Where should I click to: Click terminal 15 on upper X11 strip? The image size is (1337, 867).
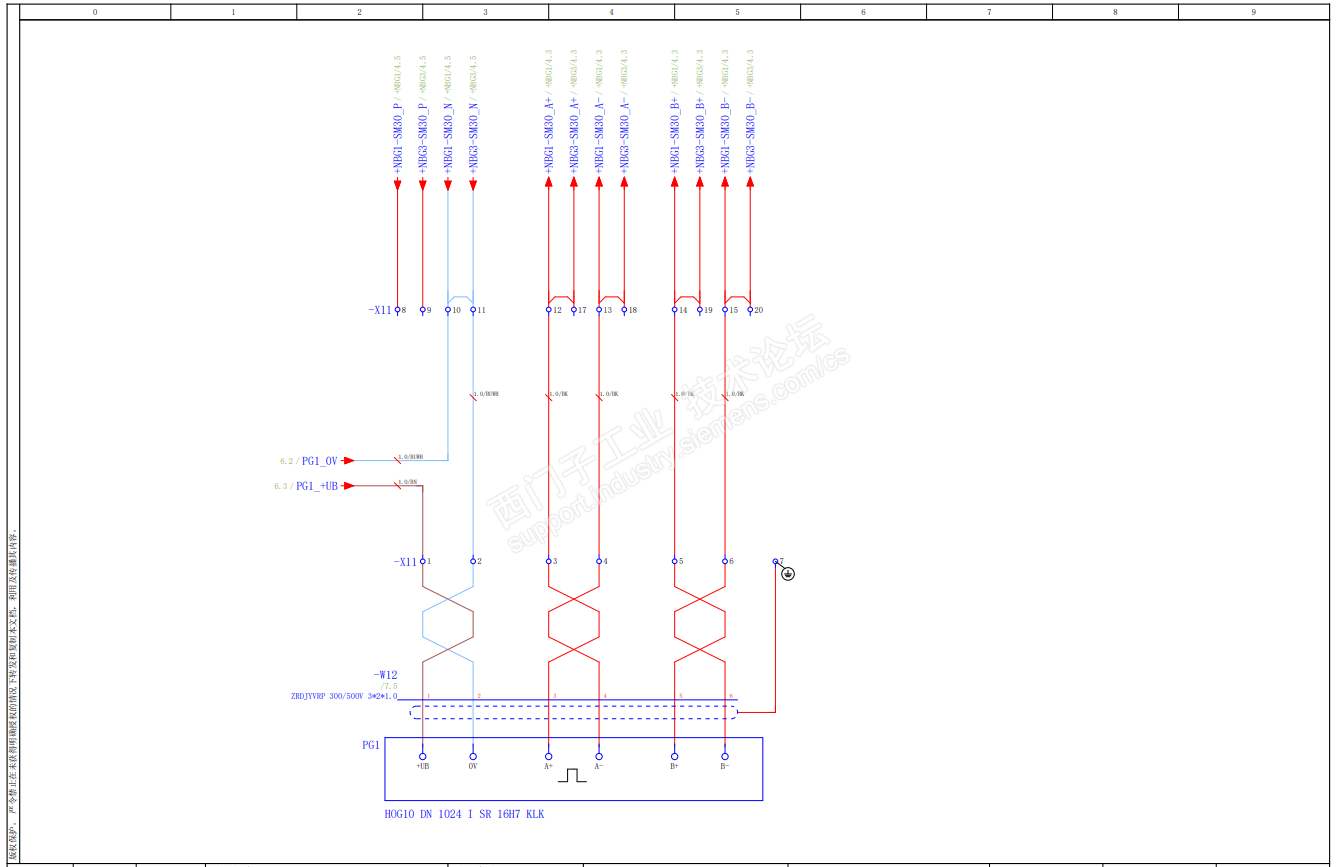click(725, 310)
